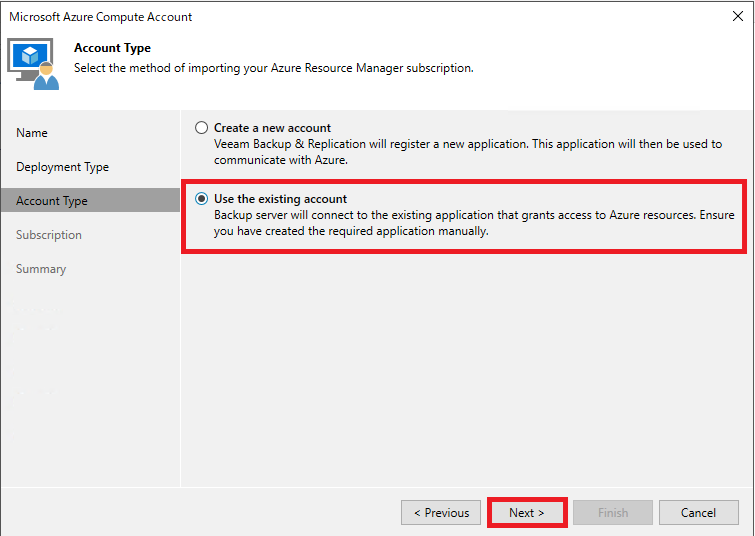Click the Azure account wizard icon
The height and width of the screenshot is (536, 755).
pos(33,64)
